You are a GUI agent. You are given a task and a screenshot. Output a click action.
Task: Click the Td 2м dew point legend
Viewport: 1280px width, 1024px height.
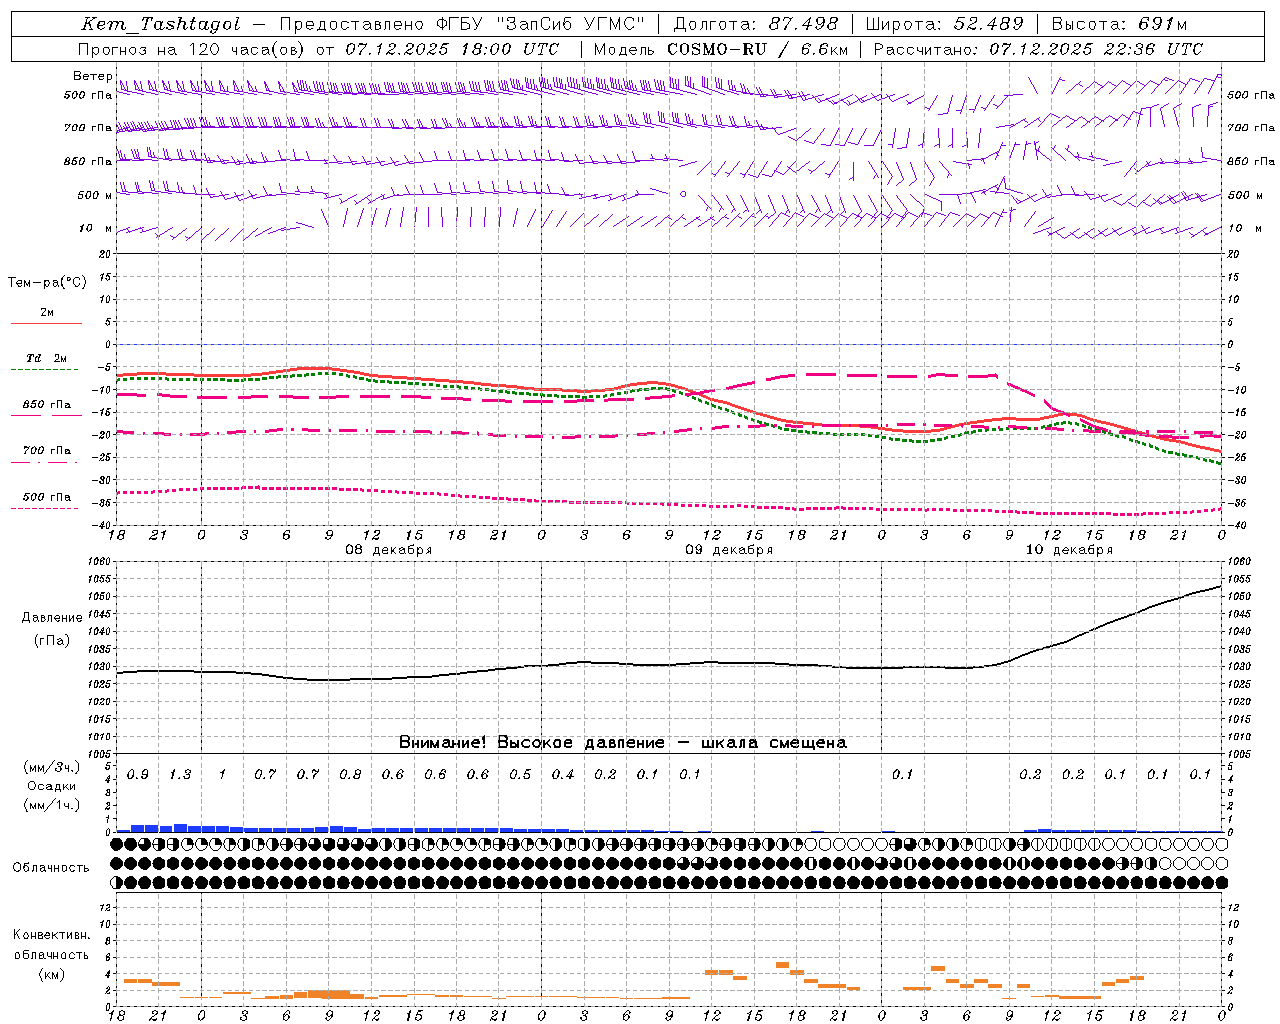[x=46, y=358]
